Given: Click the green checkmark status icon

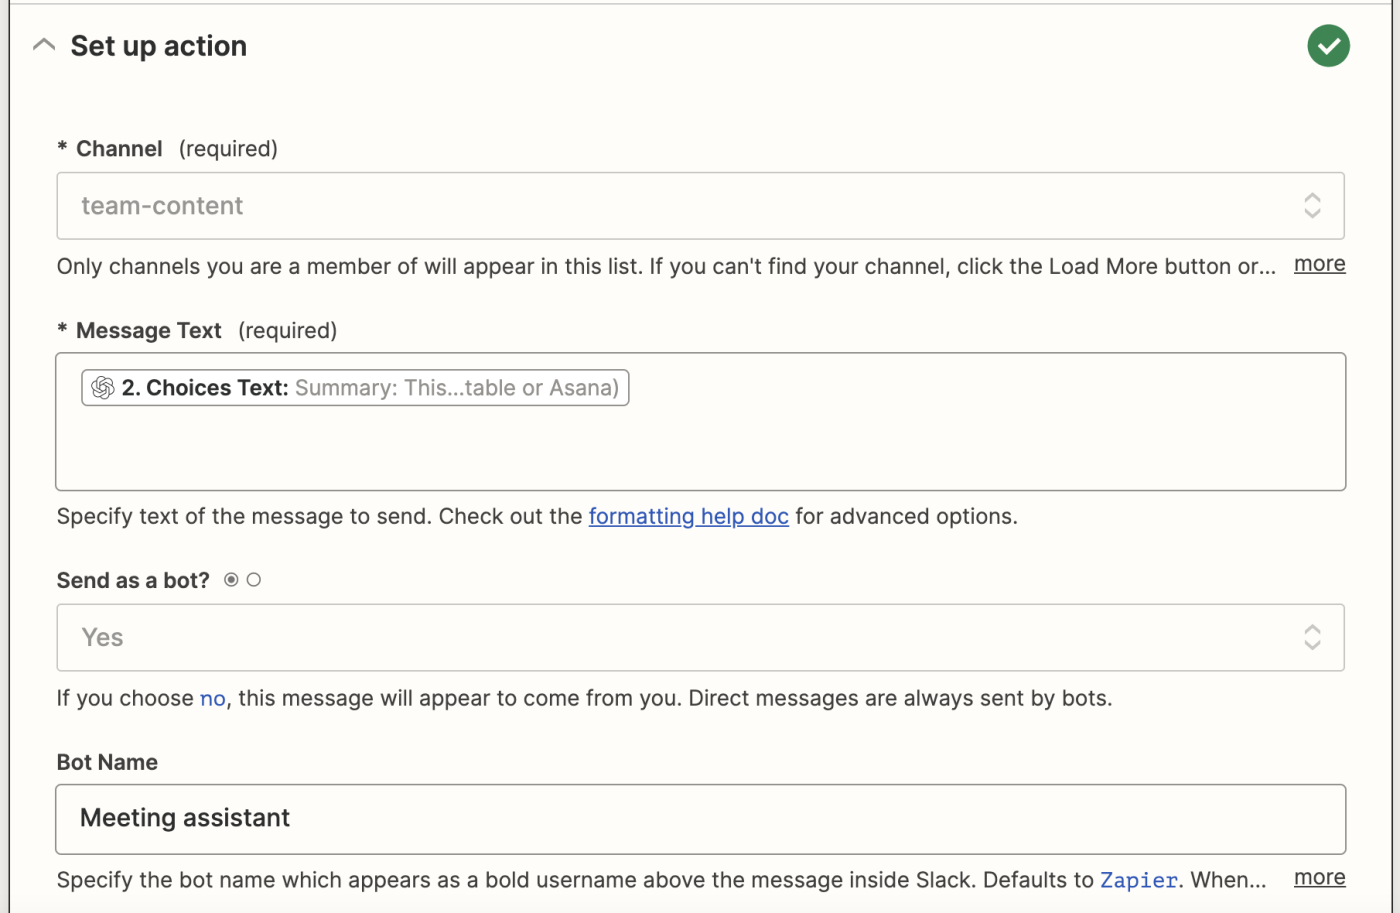Looking at the screenshot, I should click(1328, 46).
